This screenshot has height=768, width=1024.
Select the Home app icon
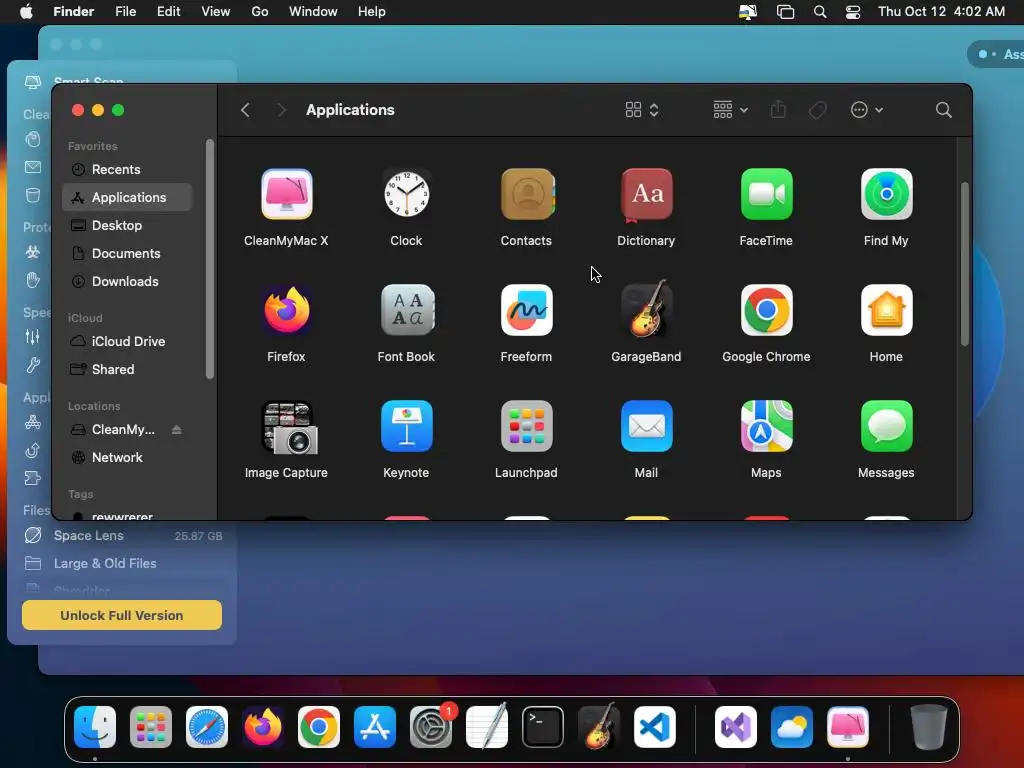(886, 310)
